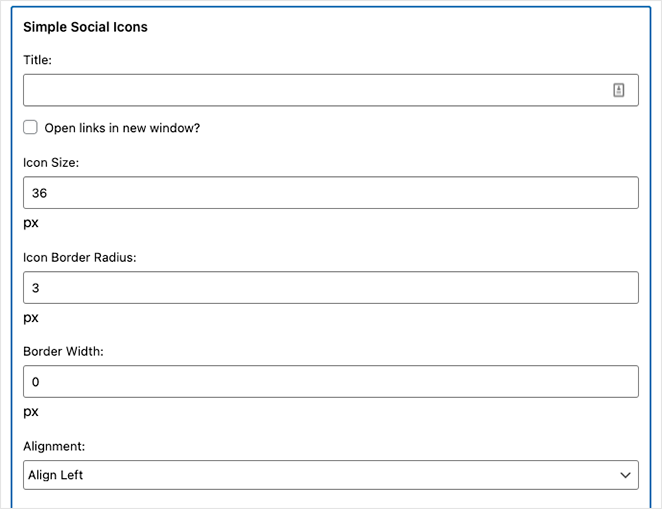Open the Alignment dropdown showing Align Left
662x509 pixels.
coord(331,475)
